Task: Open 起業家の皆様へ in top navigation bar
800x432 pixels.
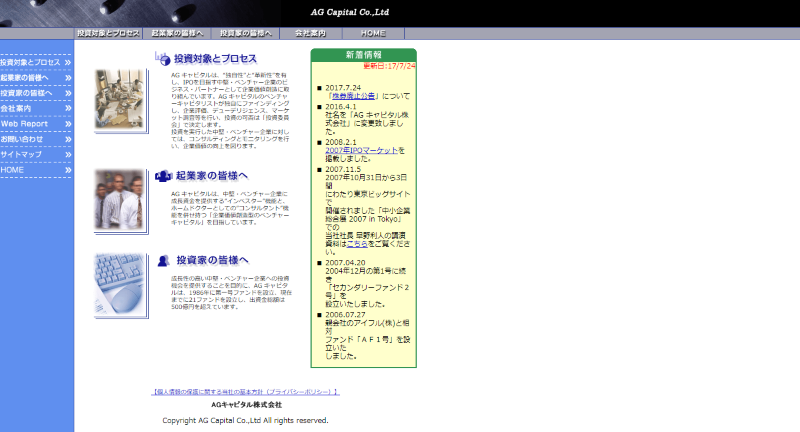Action: (177, 33)
